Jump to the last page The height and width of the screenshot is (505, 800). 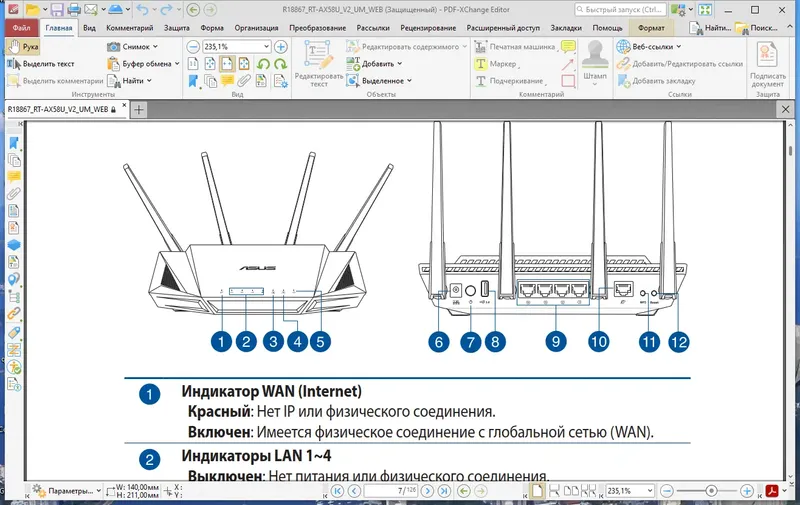pos(444,491)
